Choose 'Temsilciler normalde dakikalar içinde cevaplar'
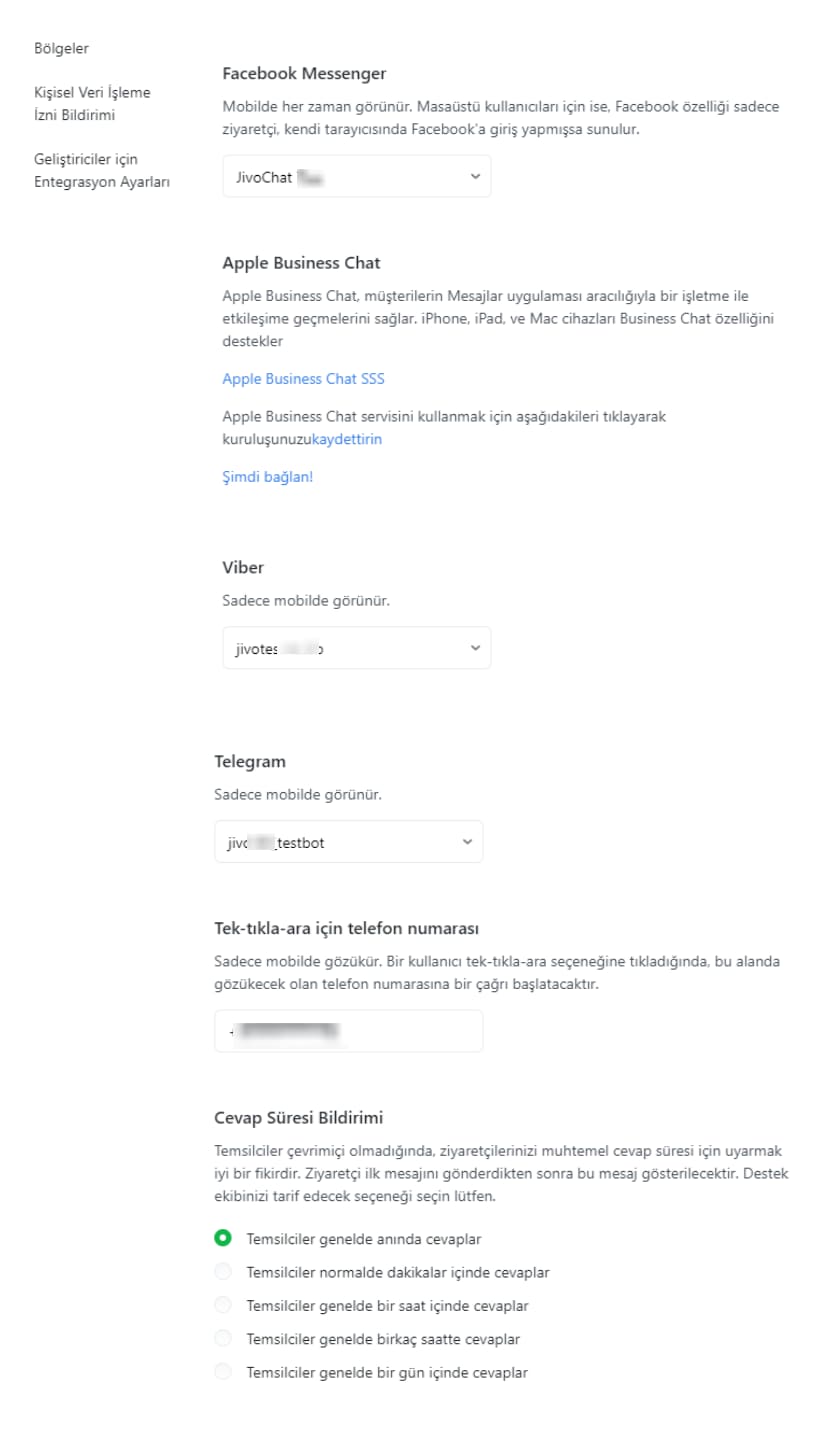The height and width of the screenshot is (1455, 815). point(223,1272)
